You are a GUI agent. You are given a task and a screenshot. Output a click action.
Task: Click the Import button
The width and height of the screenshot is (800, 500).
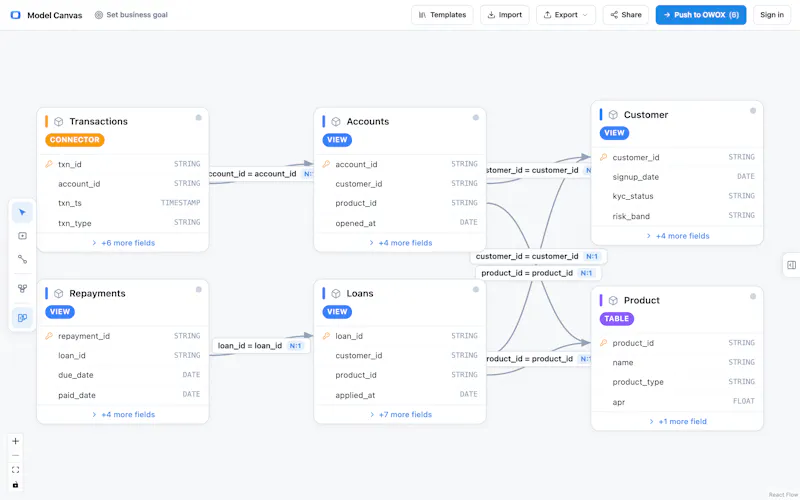pyautogui.click(x=505, y=15)
